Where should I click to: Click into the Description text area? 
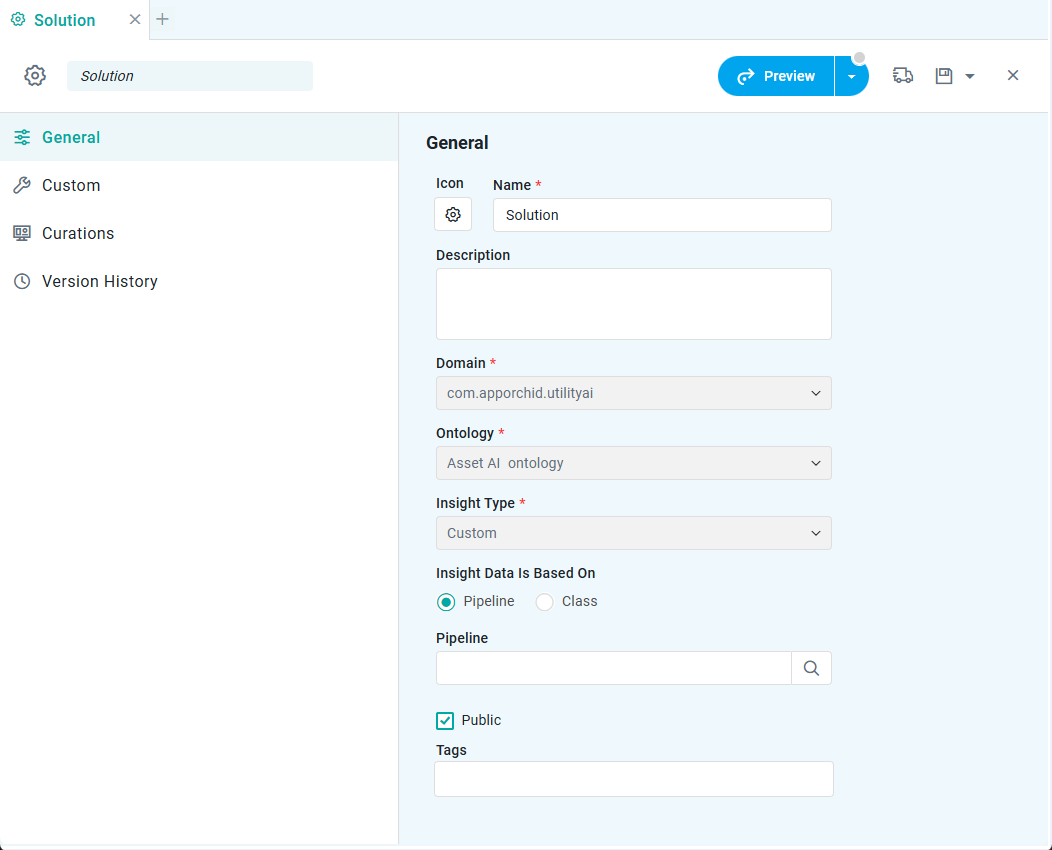click(633, 304)
